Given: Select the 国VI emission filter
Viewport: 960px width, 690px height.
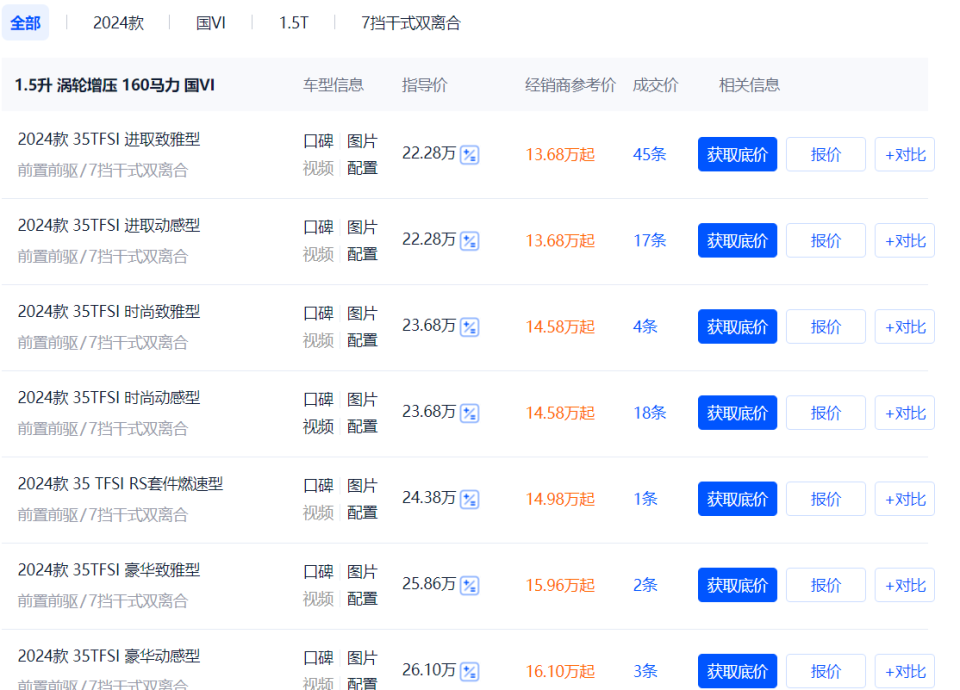Looking at the screenshot, I should click(210, 22).
